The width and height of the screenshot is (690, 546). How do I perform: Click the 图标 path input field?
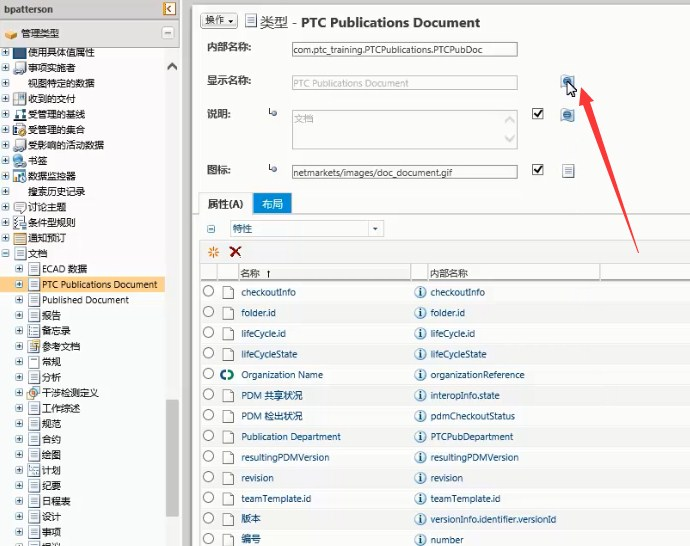pos(404,172)
